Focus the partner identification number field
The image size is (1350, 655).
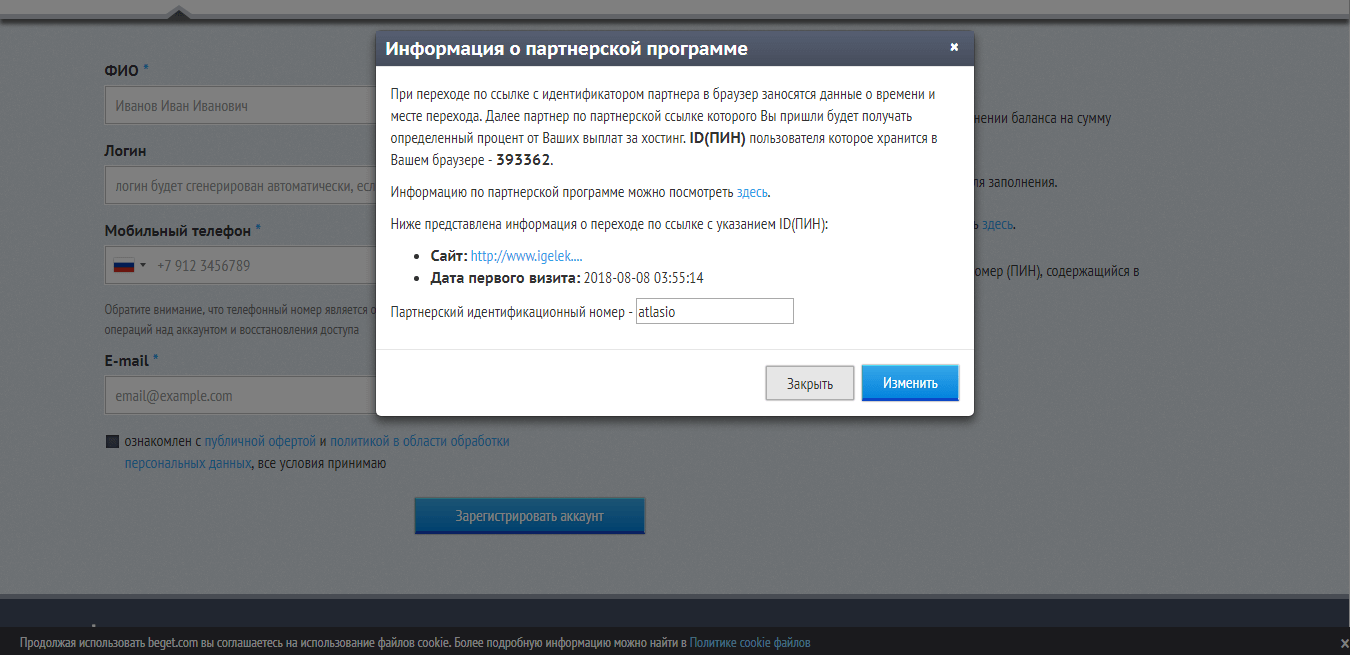click(714, 311)
